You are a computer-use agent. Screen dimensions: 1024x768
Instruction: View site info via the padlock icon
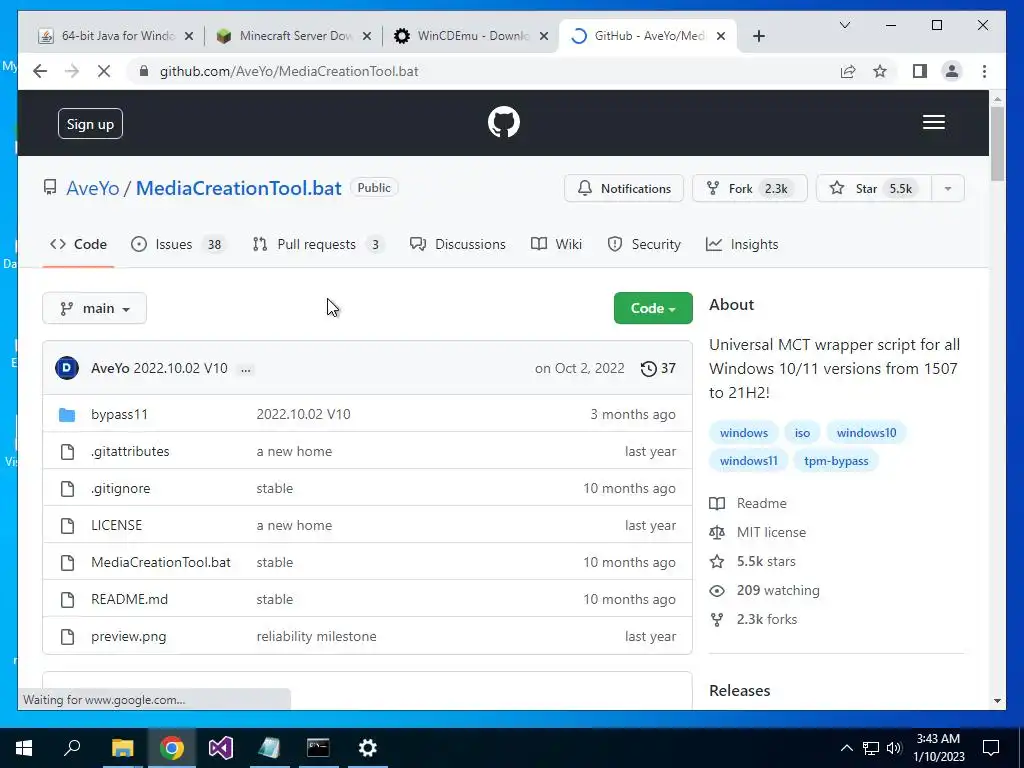point(144,71)
